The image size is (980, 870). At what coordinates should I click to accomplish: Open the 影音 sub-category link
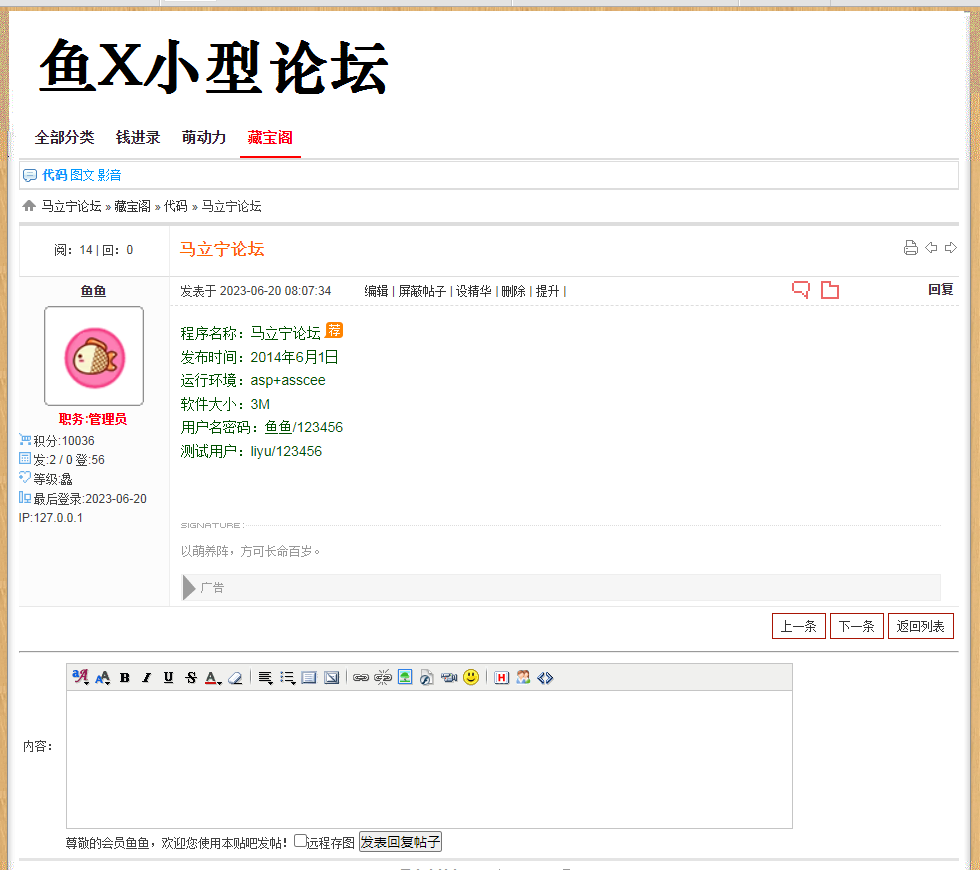(109, 175)
